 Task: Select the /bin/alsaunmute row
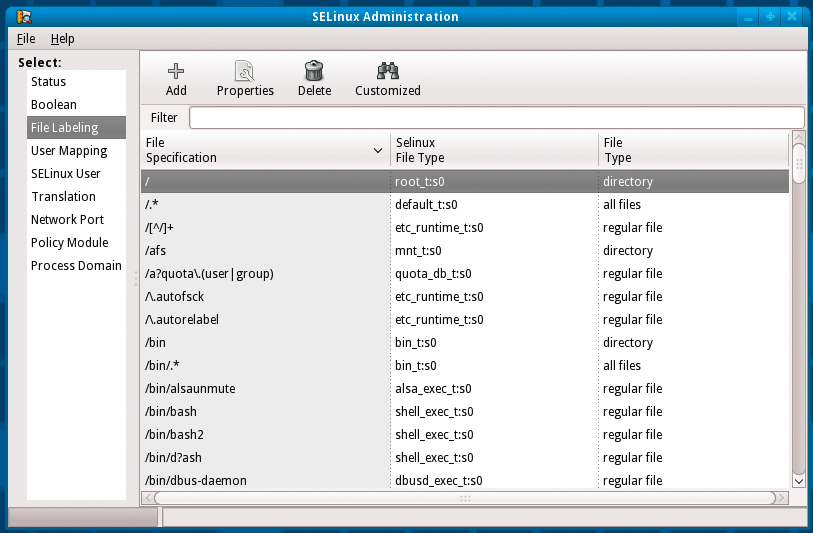click(465, 388)
